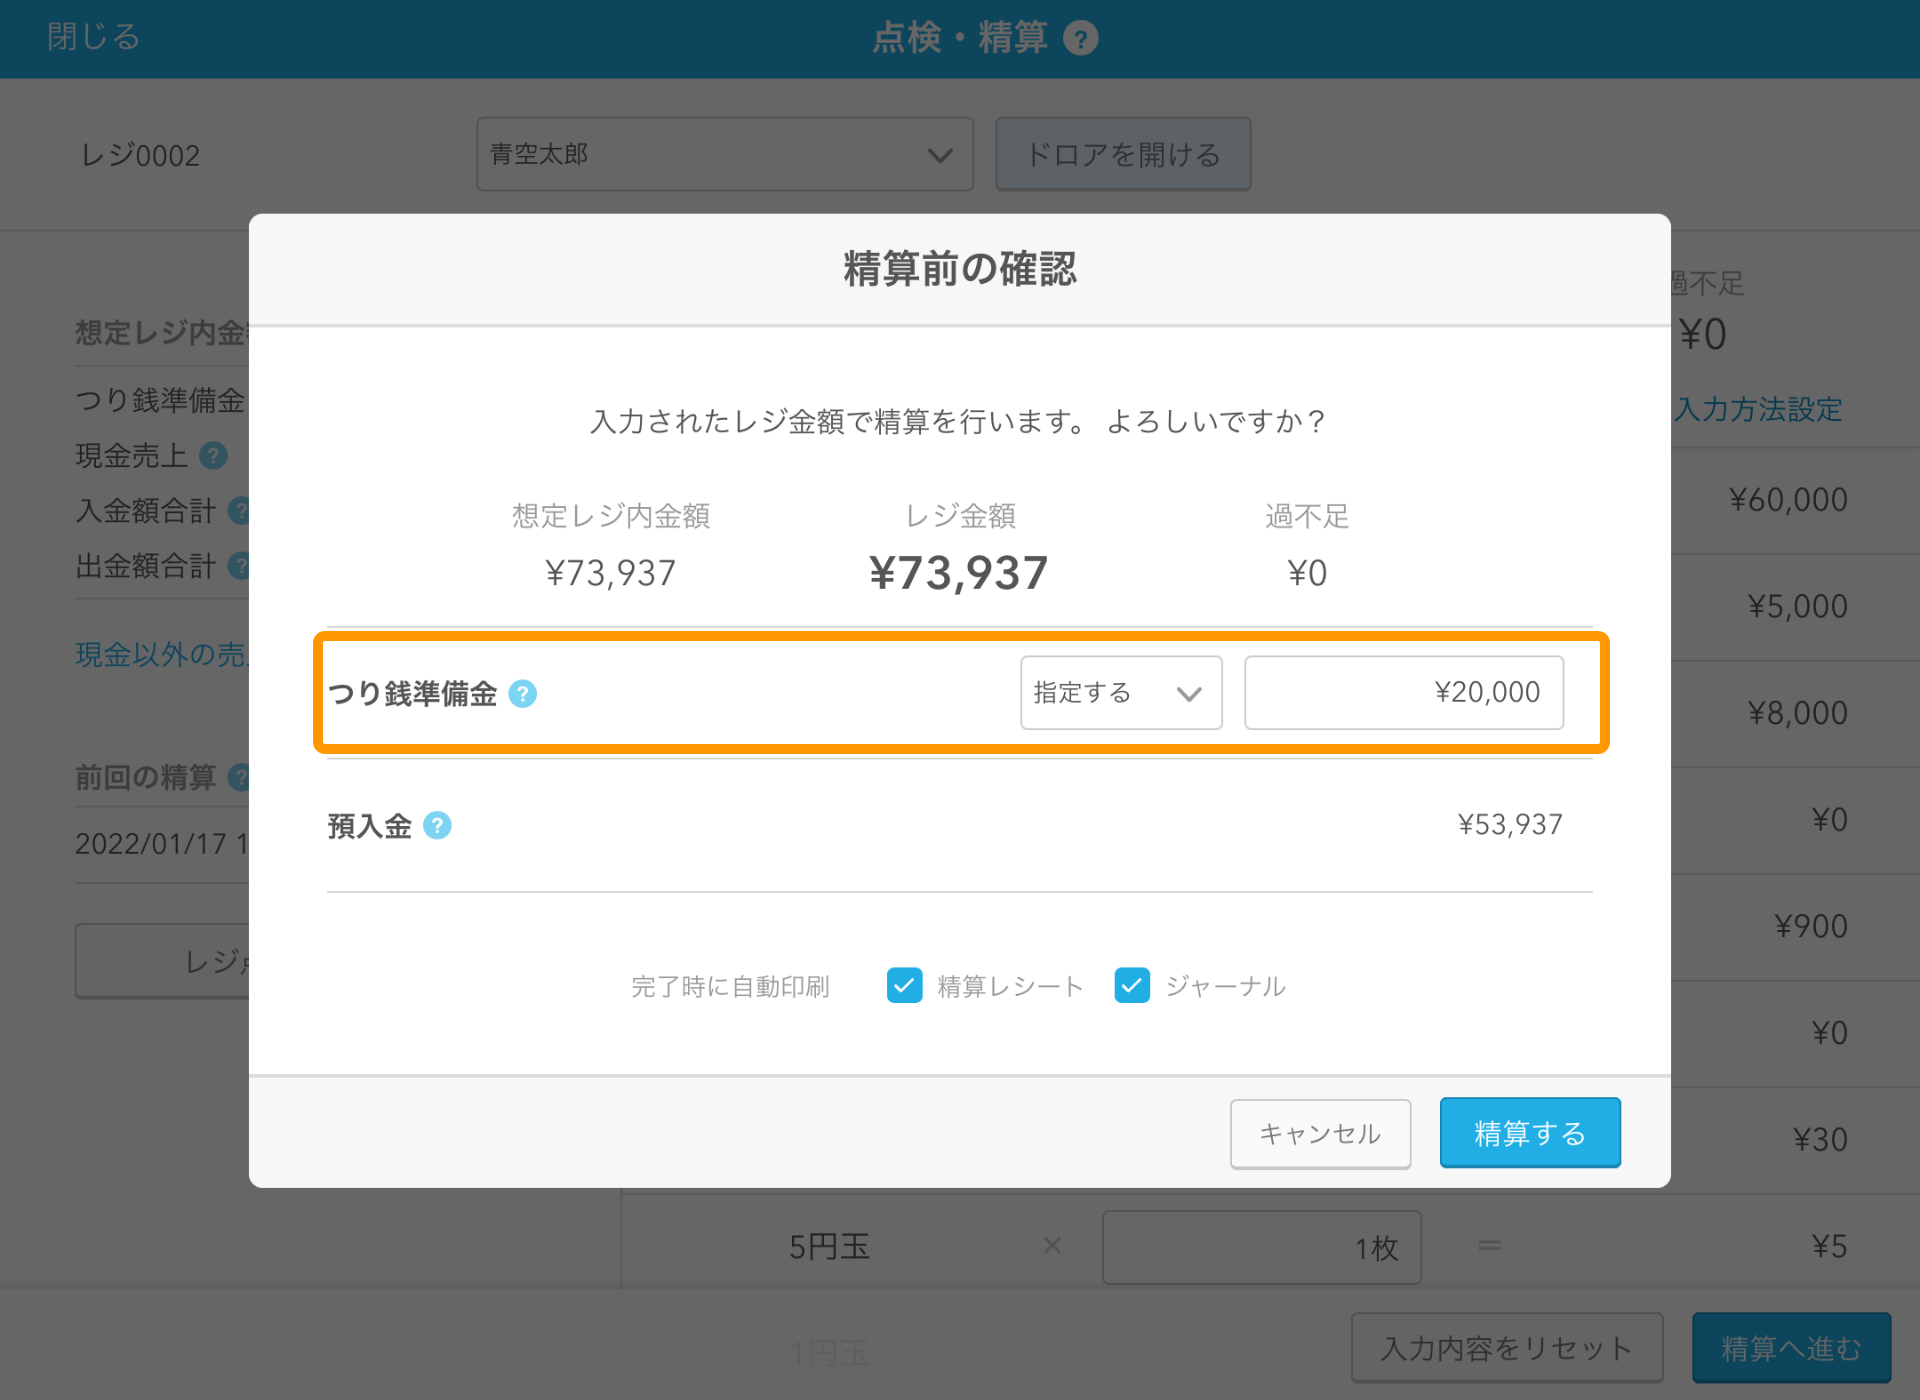Uncheck the ジャーナル auto-print checkbox
1920x1400 pixels.
click(1132, 985)
